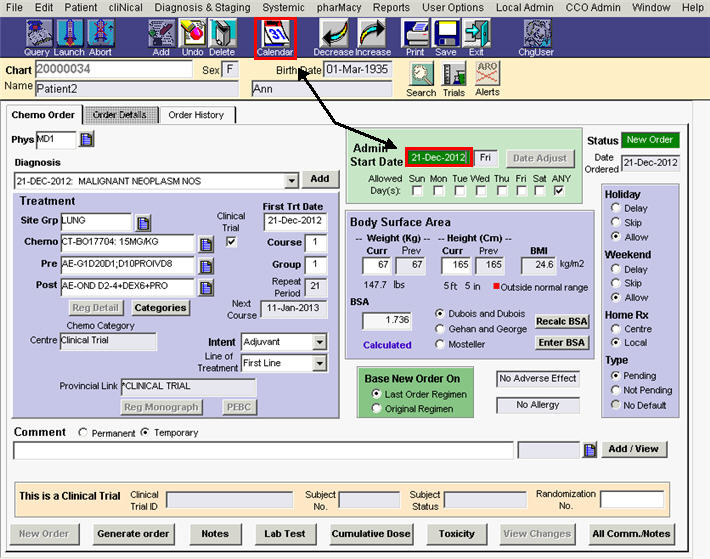Click the Decrease arrow icon
710x559 pixels.
point(334,33)
